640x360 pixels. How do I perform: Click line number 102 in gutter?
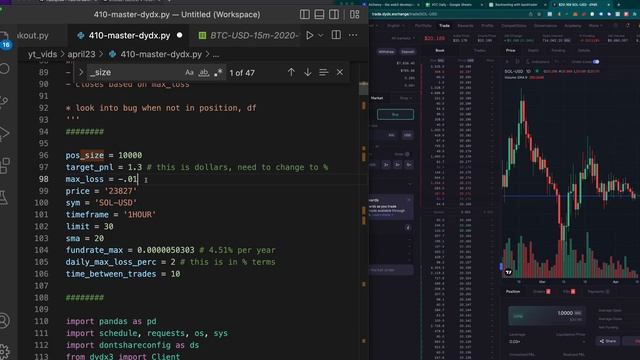click(x=41, y=226)
